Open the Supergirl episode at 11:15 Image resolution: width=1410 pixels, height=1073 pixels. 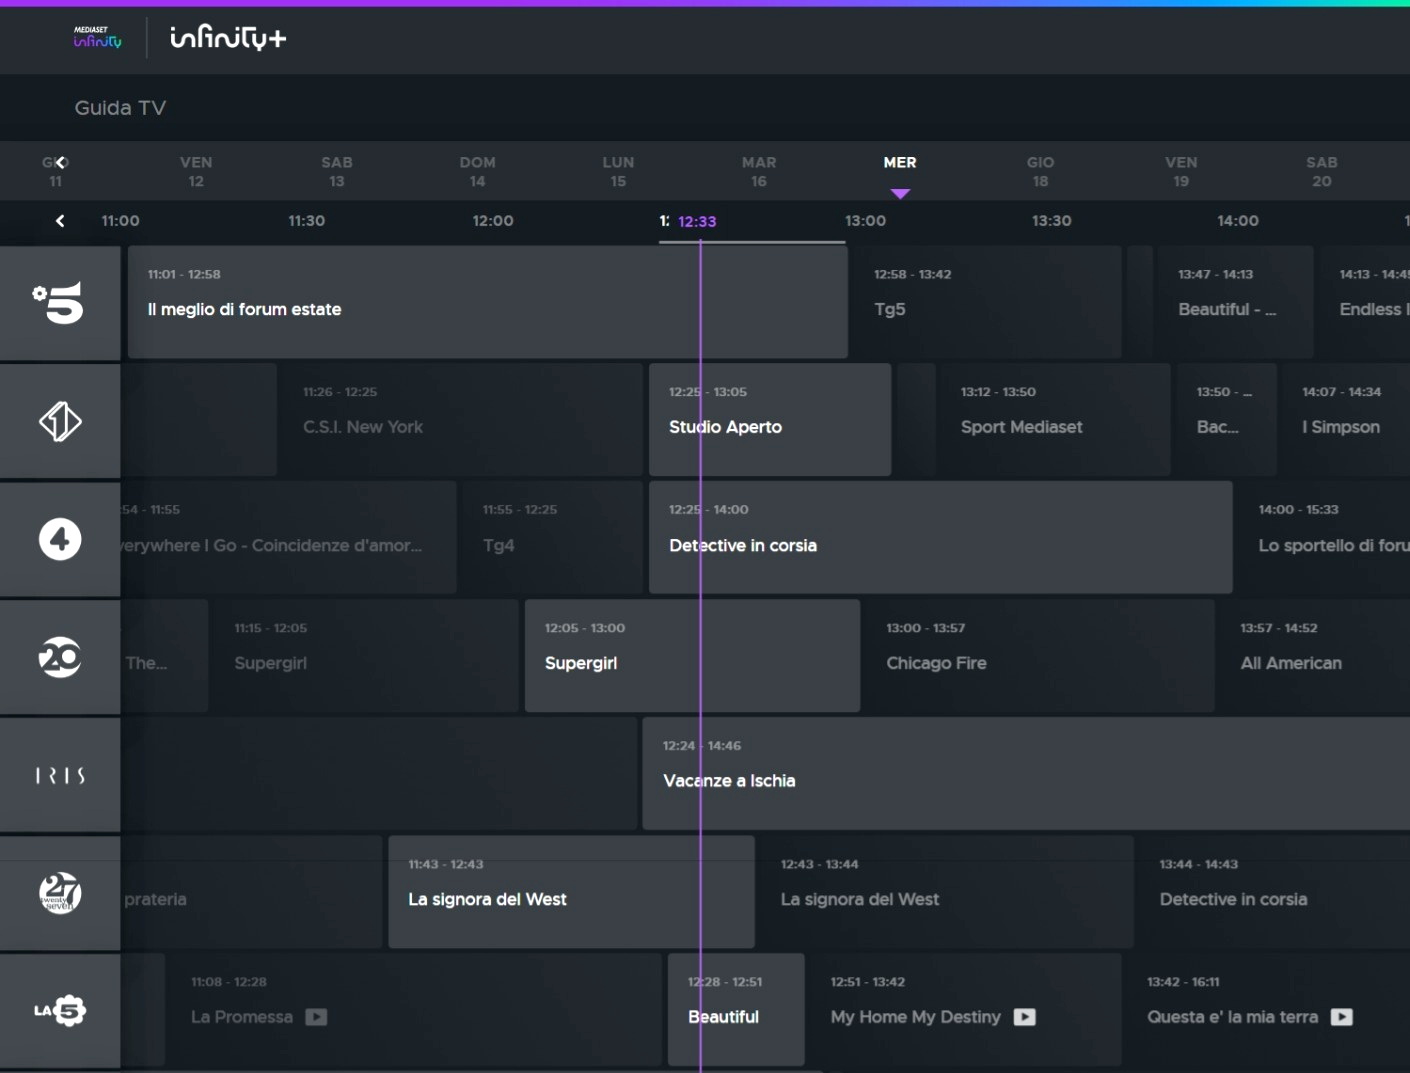[366, 656]
